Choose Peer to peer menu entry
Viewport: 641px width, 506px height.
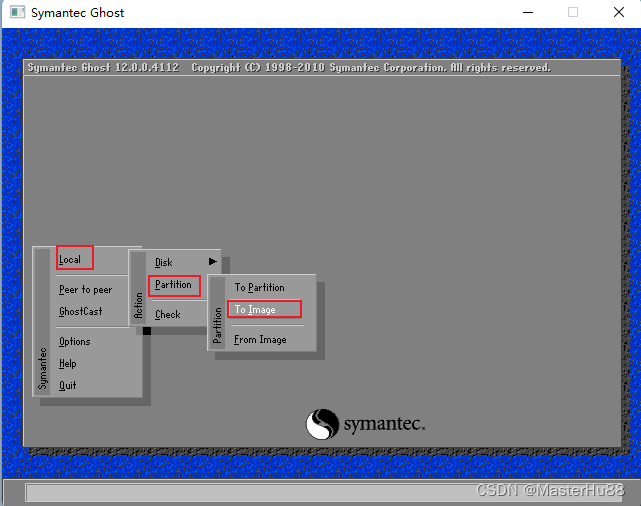click(85, 289)
